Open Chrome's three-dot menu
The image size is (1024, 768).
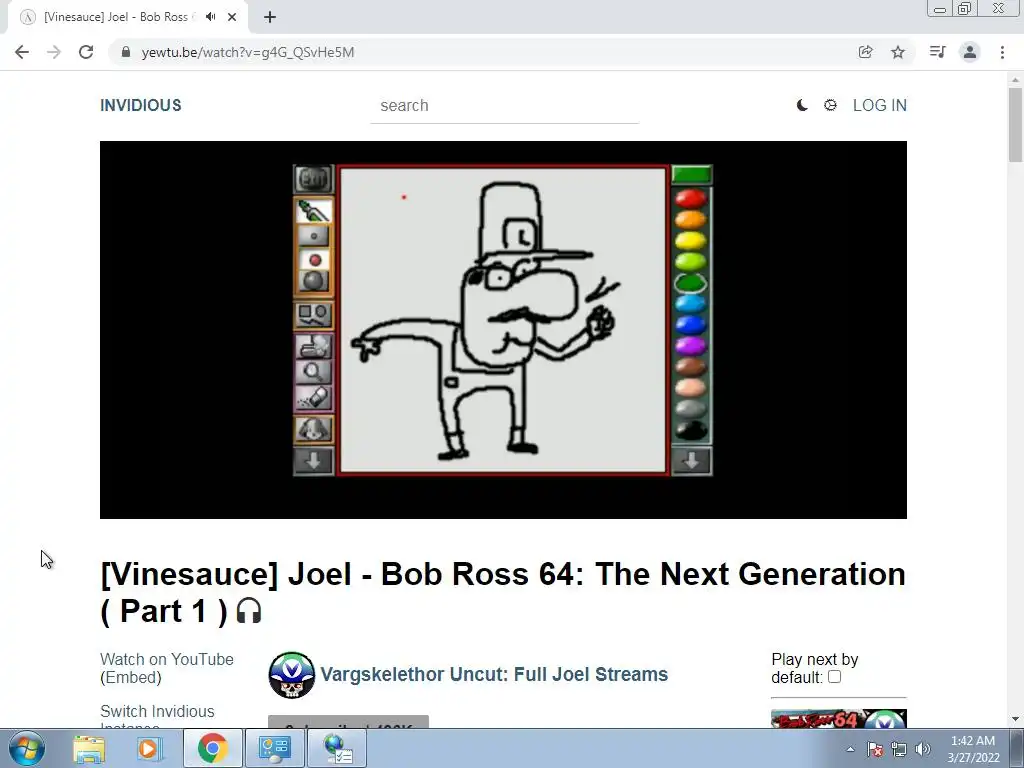1002,52
